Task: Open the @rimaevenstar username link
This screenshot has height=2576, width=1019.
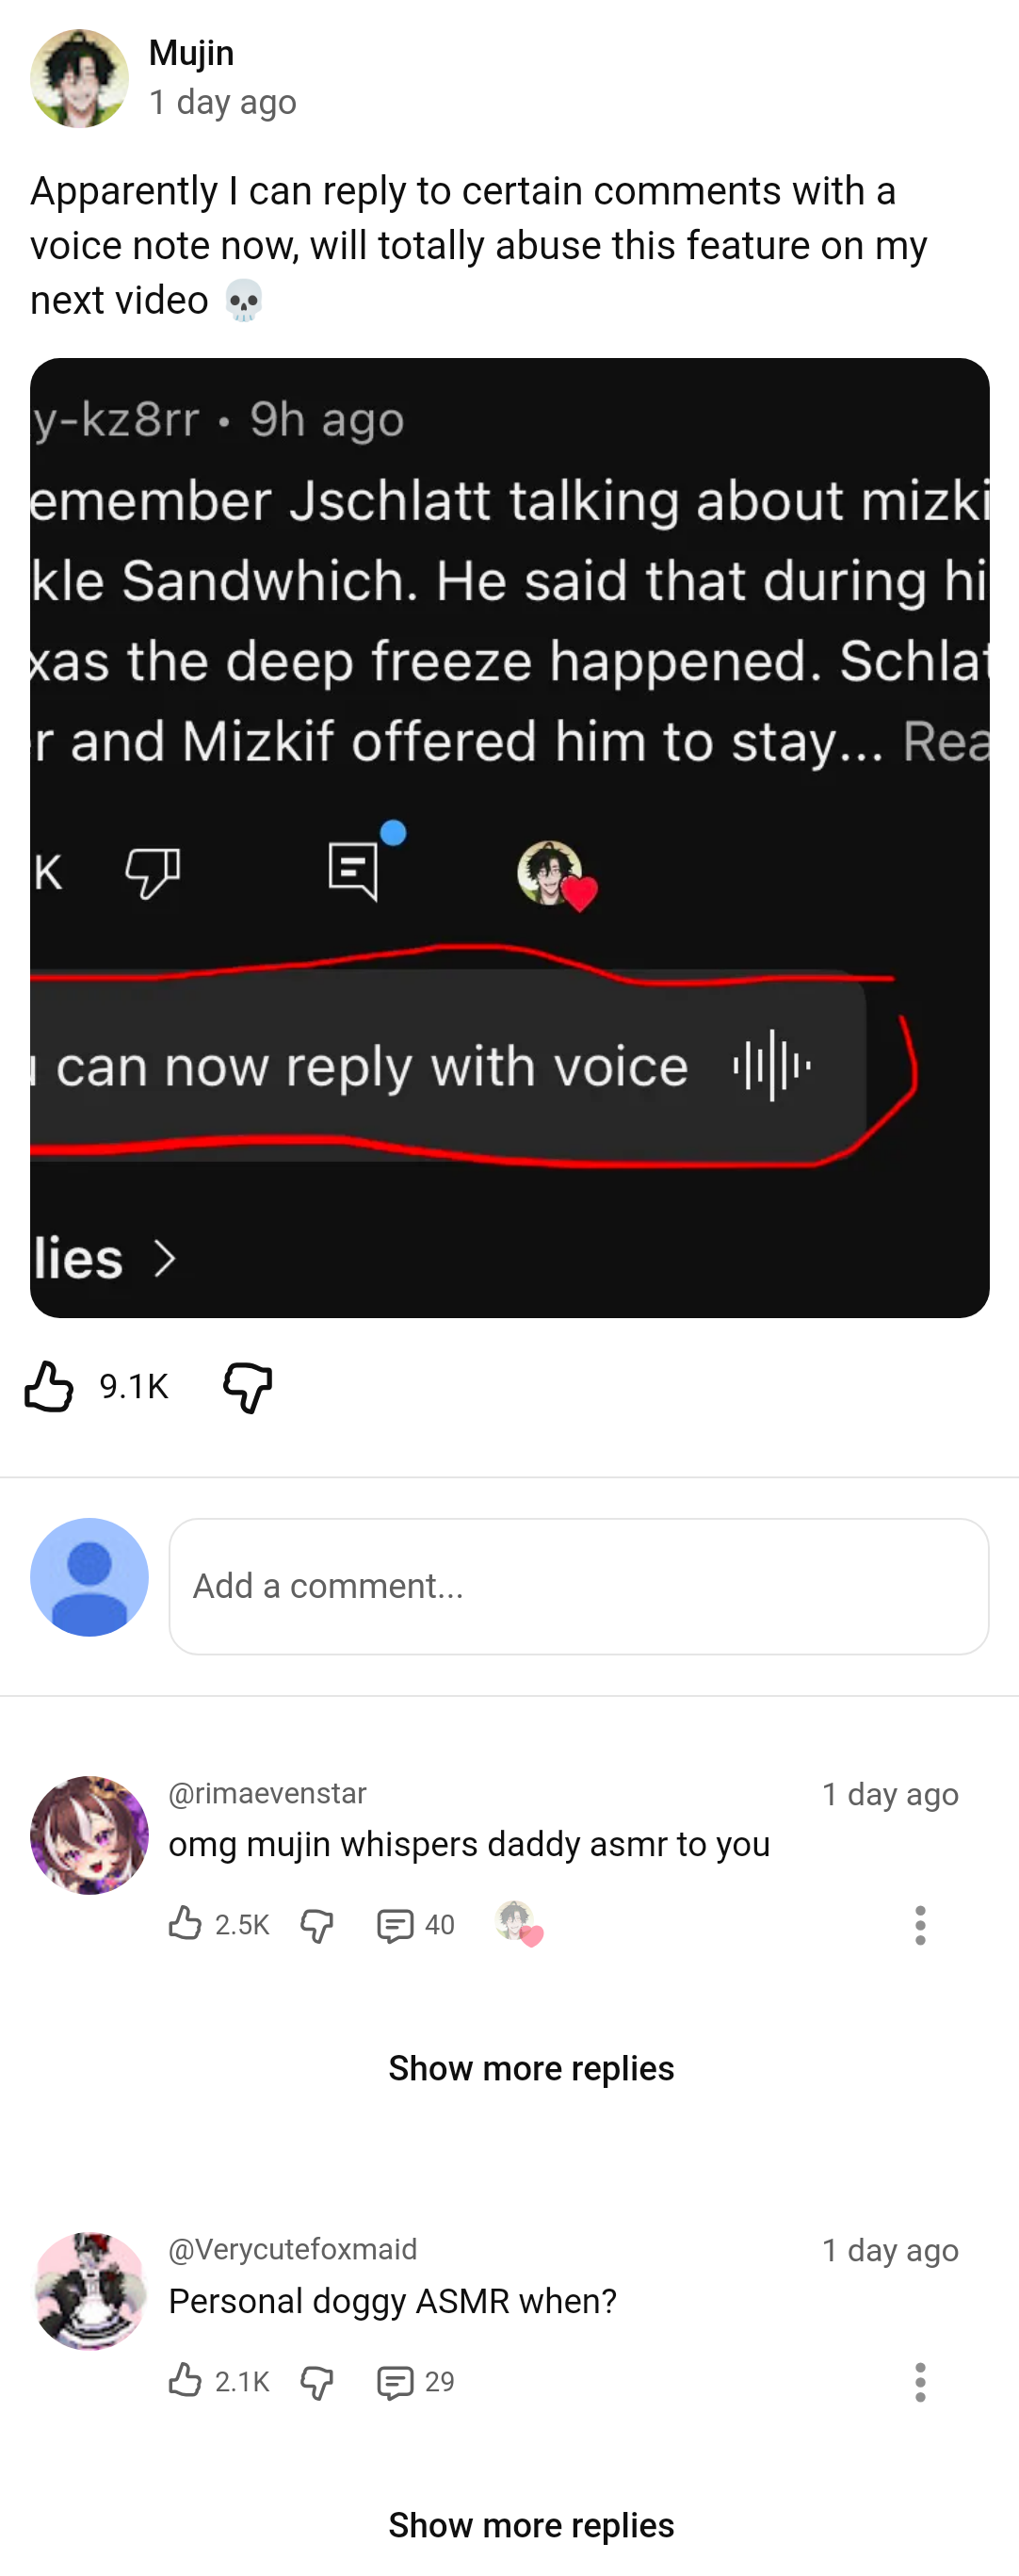Action: 267,1793
